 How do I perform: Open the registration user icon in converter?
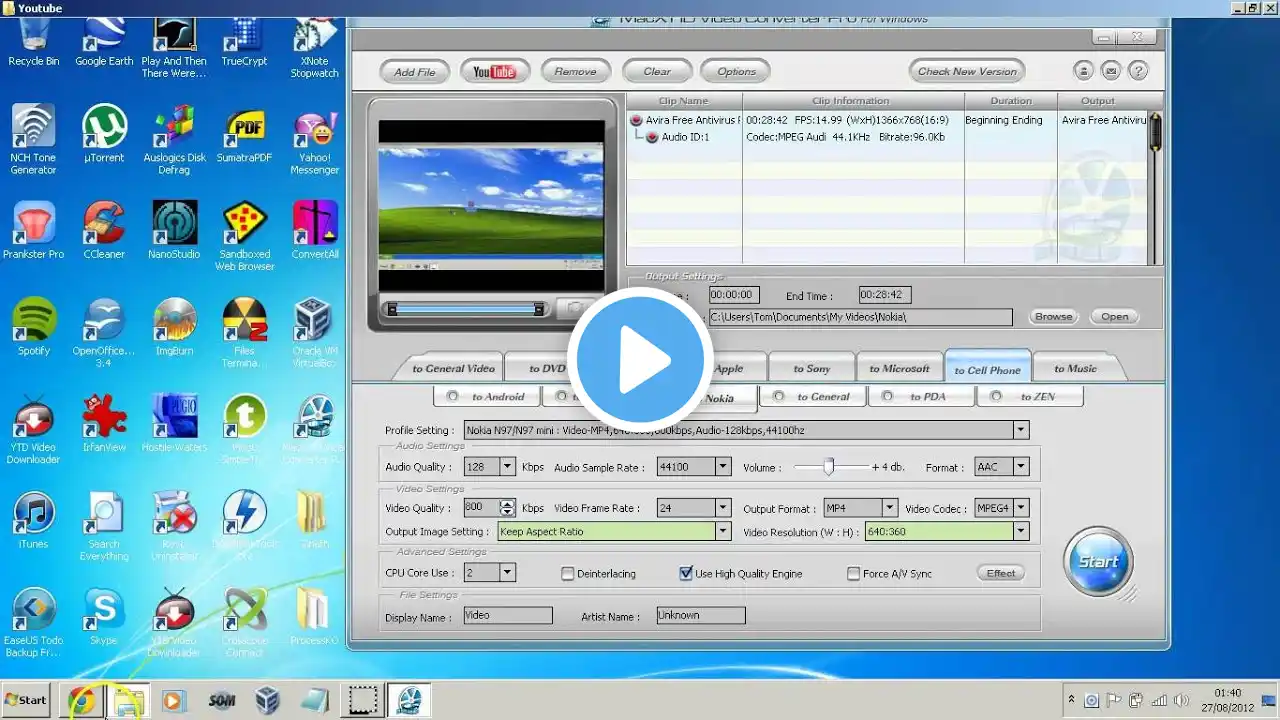[1083, 71]
